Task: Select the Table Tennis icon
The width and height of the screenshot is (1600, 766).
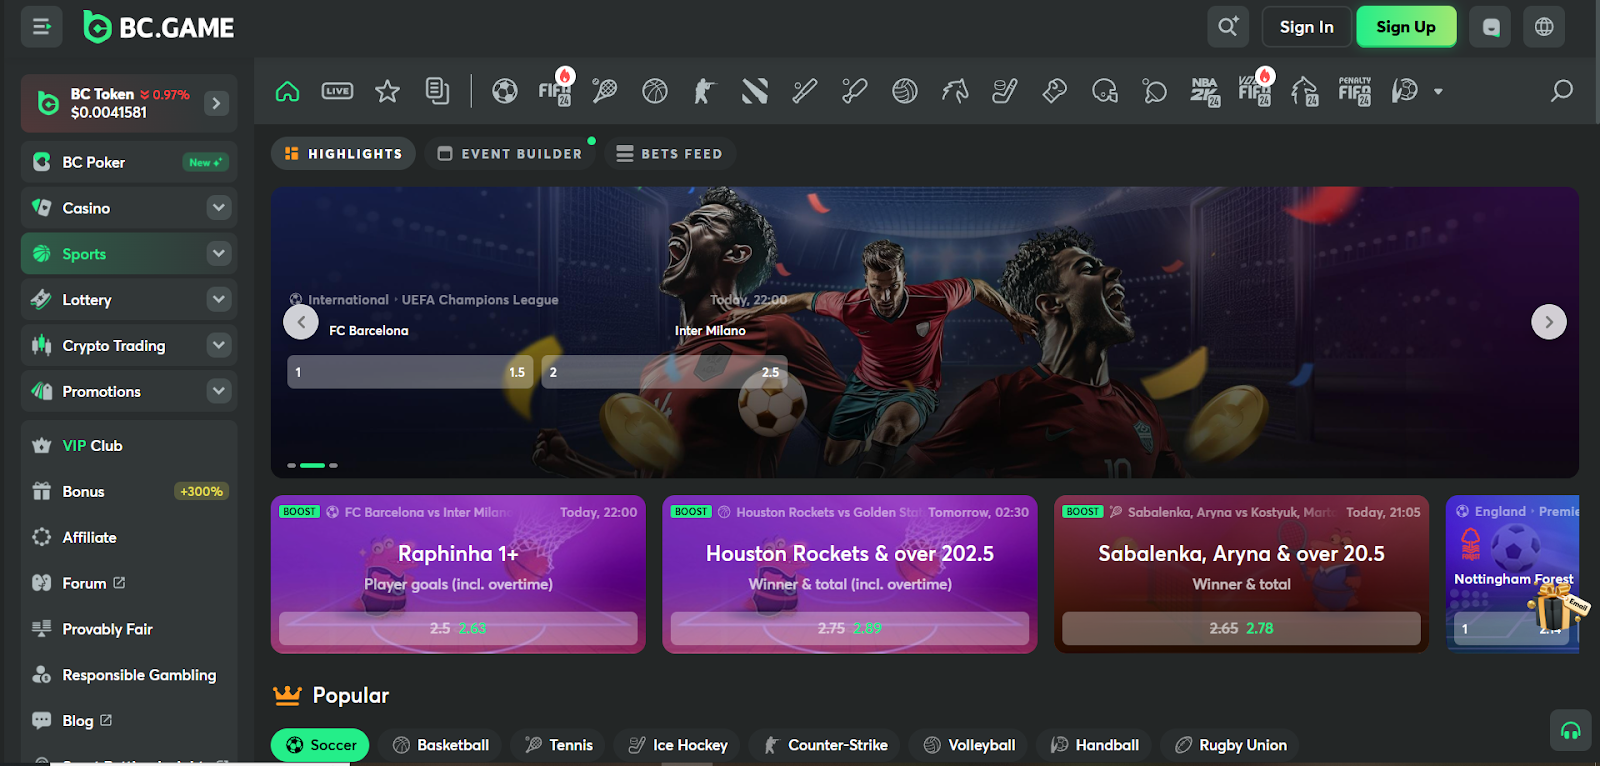Action: 1155,91
